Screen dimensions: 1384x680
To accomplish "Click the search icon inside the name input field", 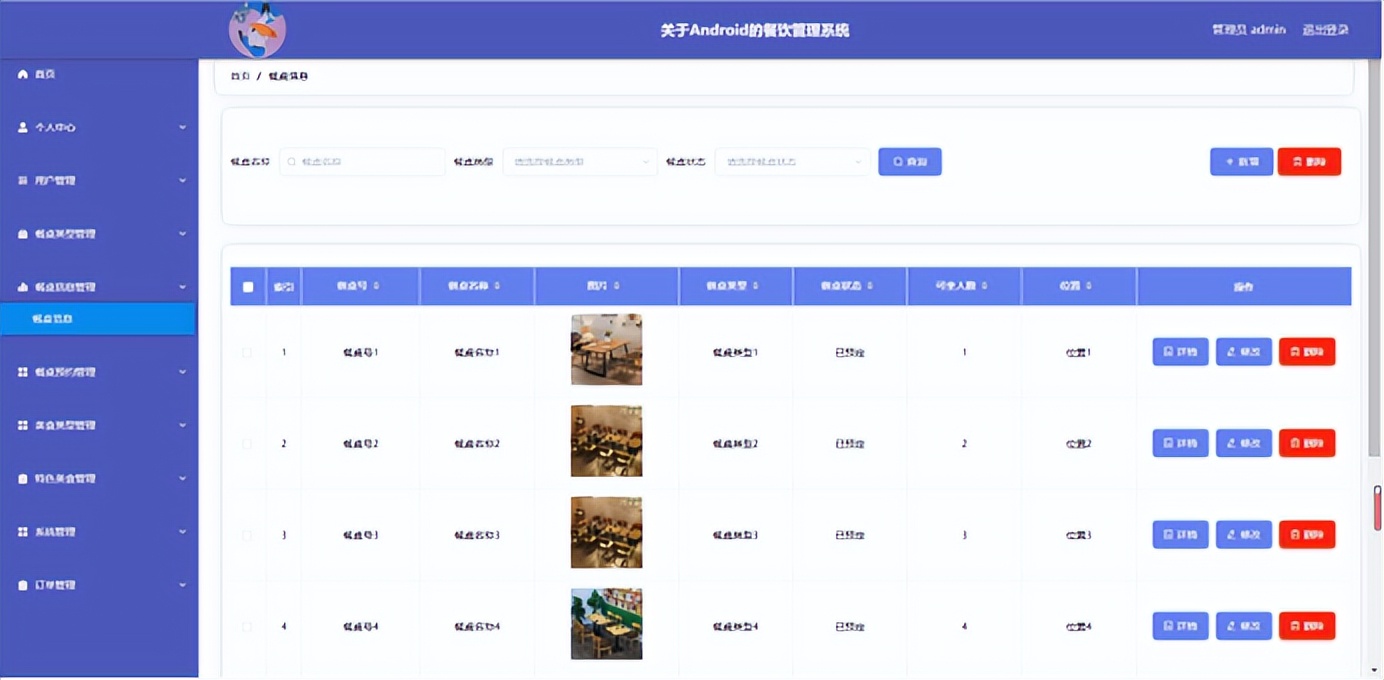I will pos(290,161).
